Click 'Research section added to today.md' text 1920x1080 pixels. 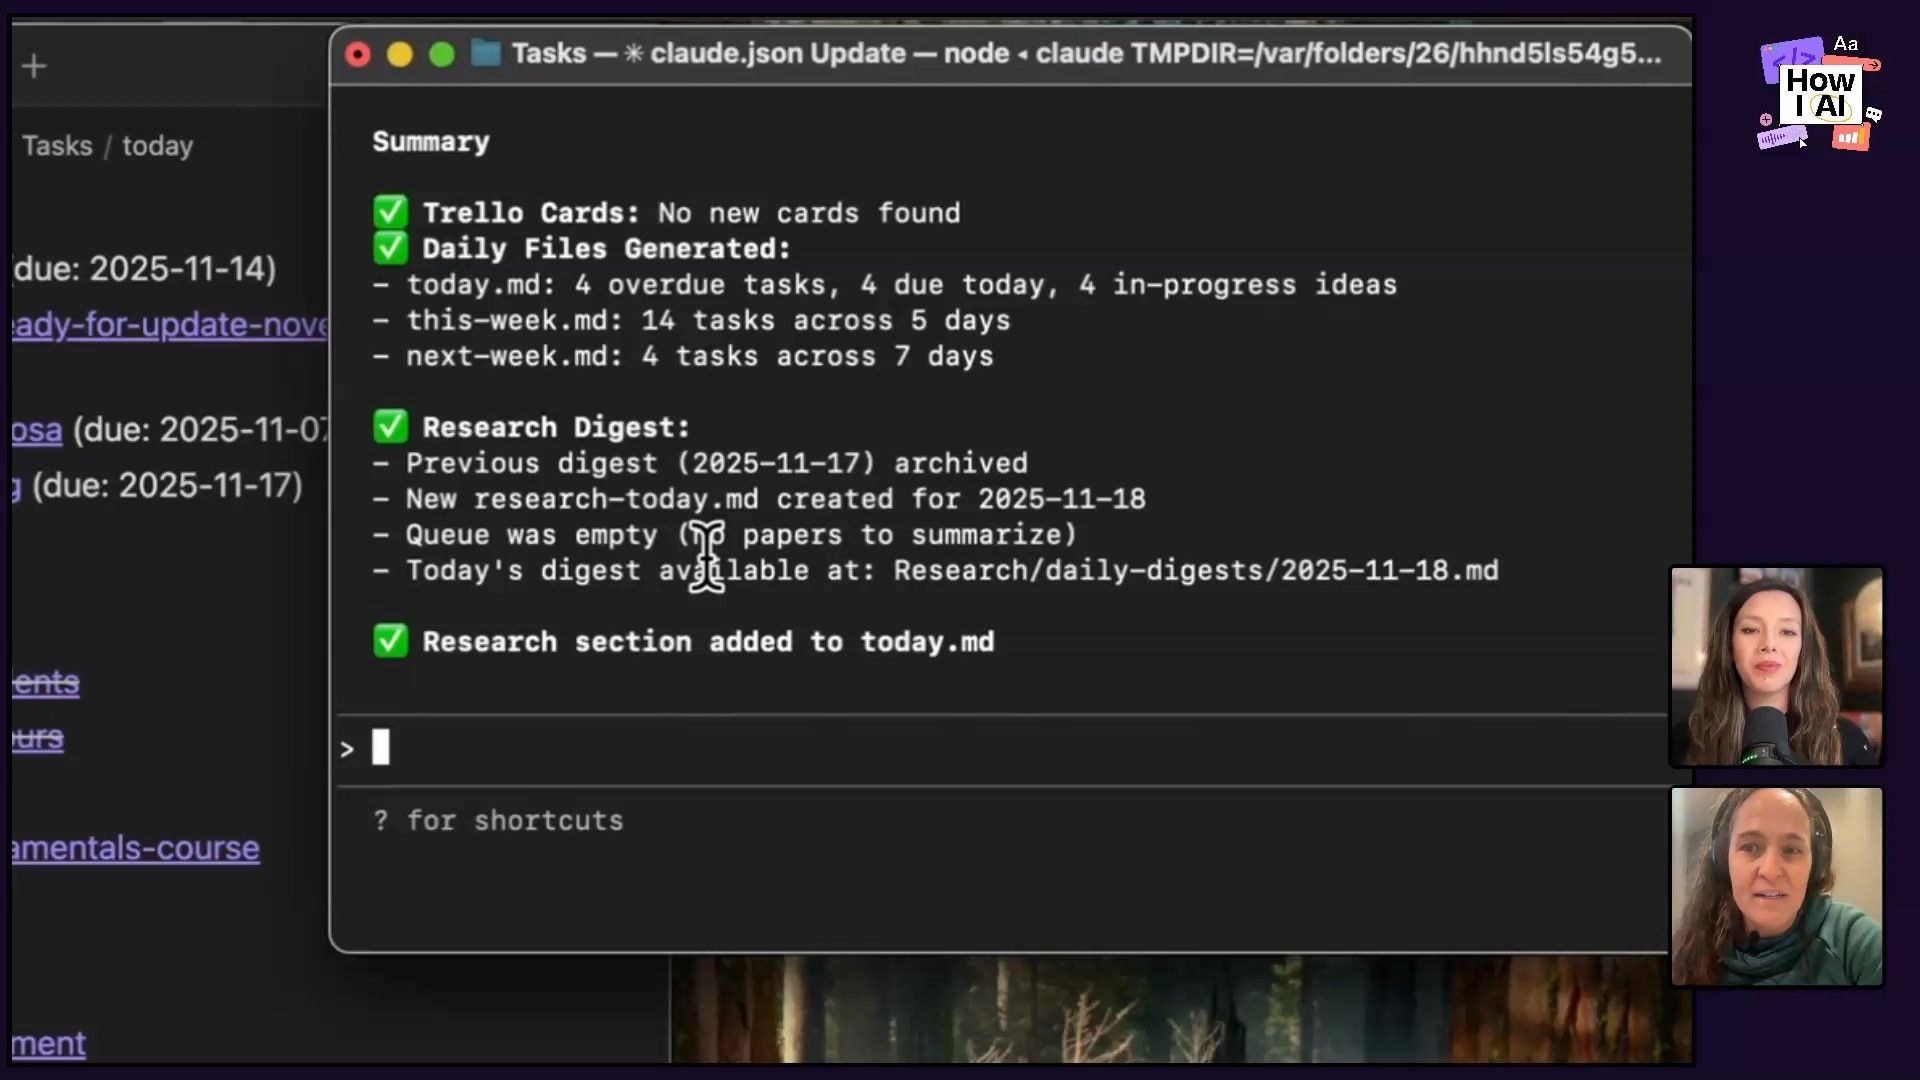click(x=708, y=642)
